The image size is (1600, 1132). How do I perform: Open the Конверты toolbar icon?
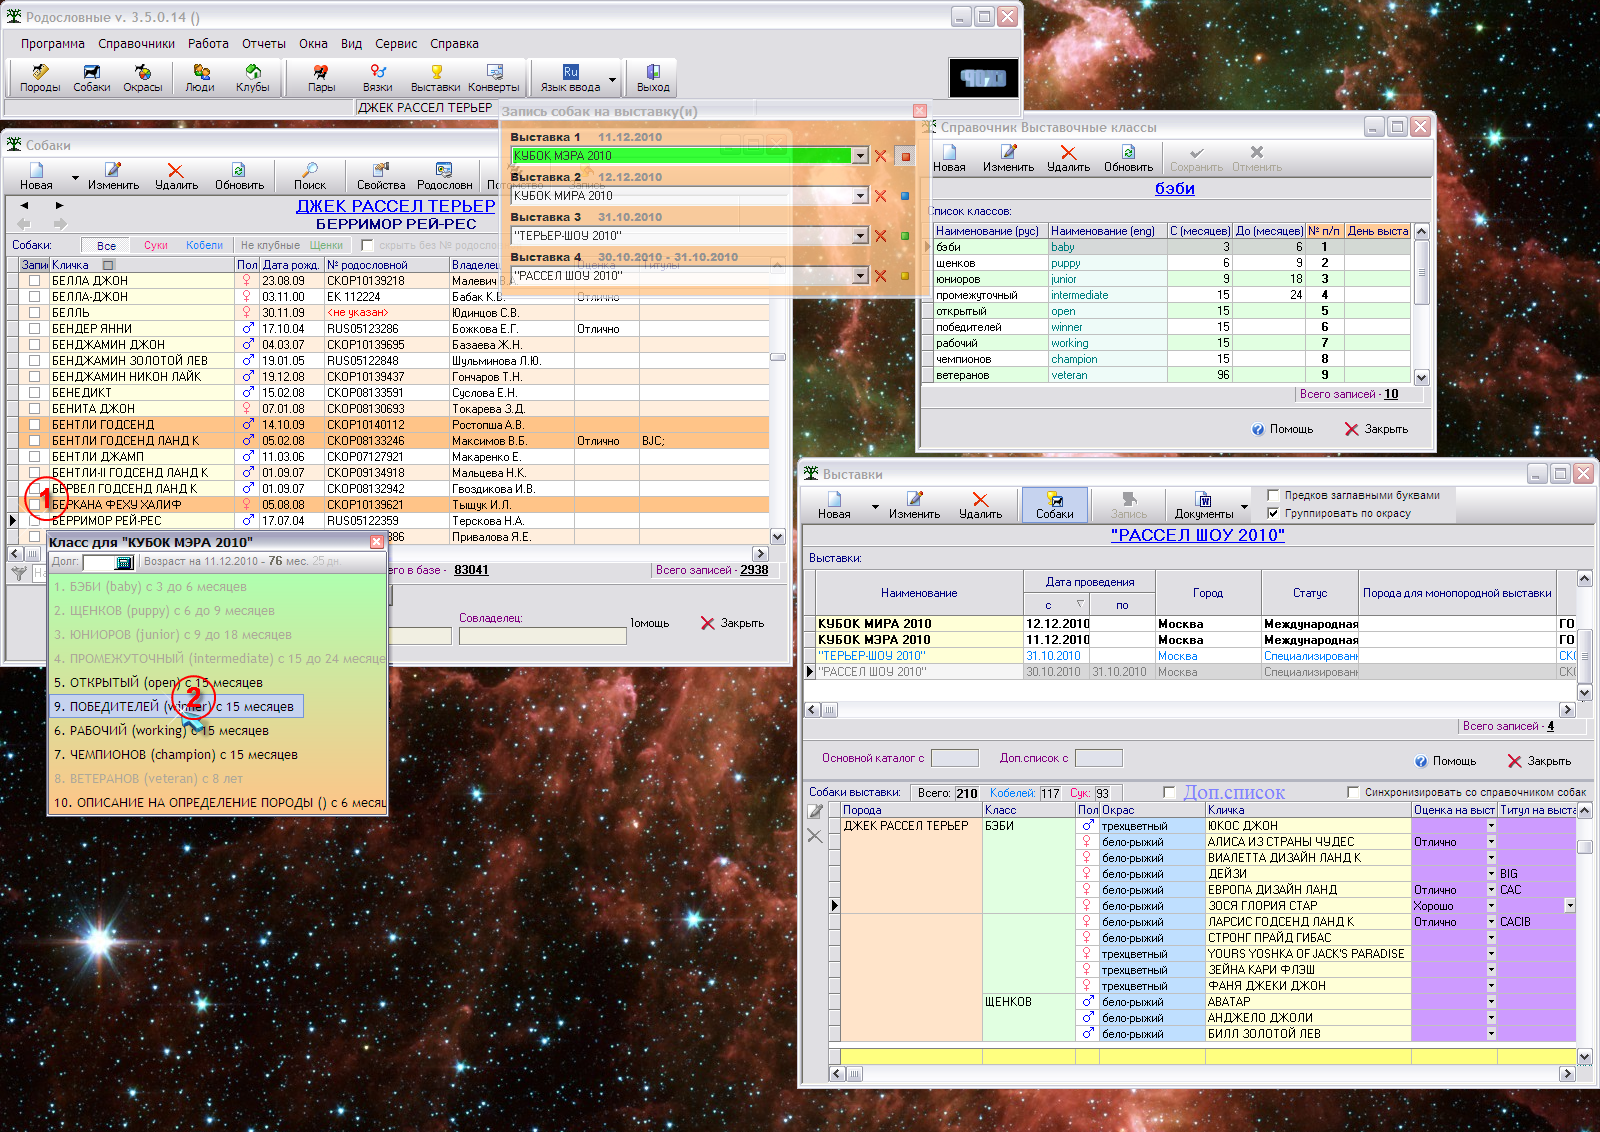pyautogui.click(x=494, y=78)
